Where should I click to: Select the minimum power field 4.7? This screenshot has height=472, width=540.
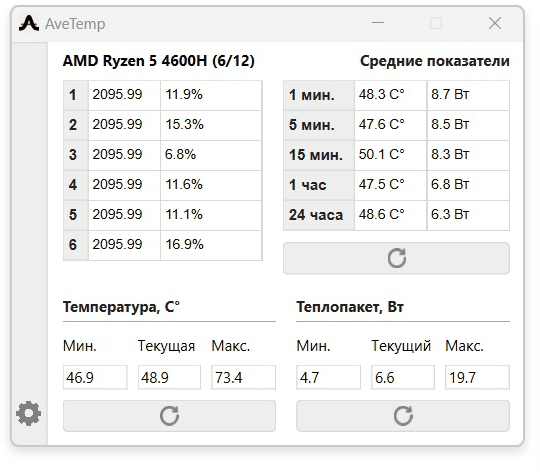click(x=329, y=378)
